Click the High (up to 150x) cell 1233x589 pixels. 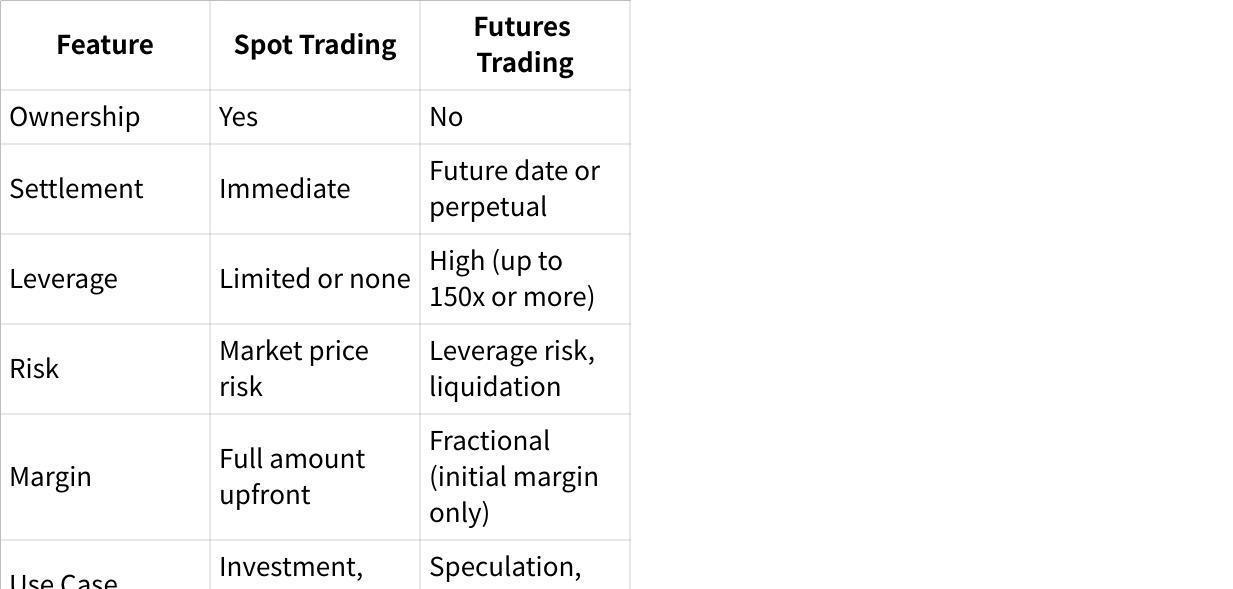511,279
